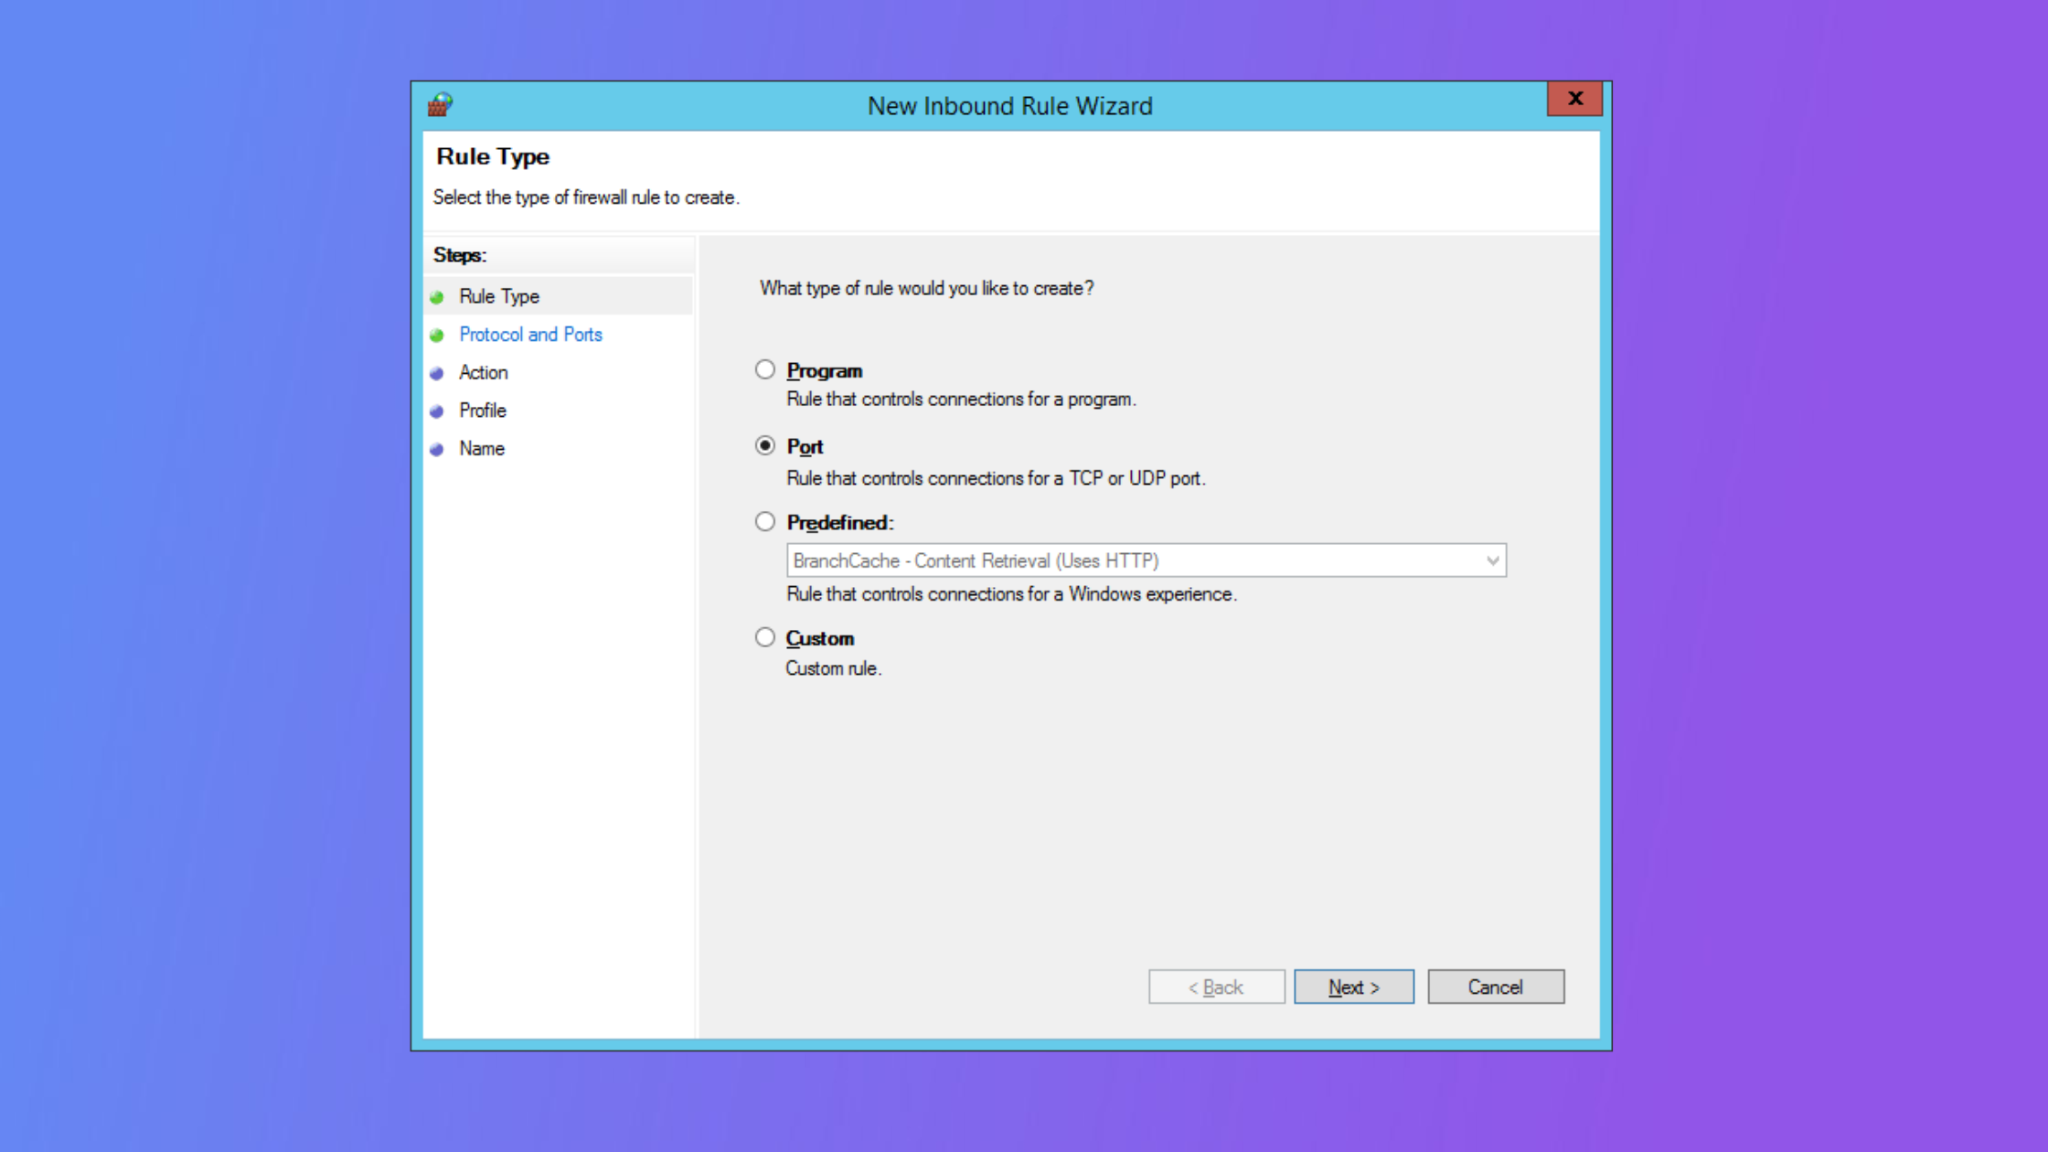The height and width of the screenshot is (1152, 2048).
Task: Click the dropdown arrow on the Predefined combo box
Action: coord(1492,560)
